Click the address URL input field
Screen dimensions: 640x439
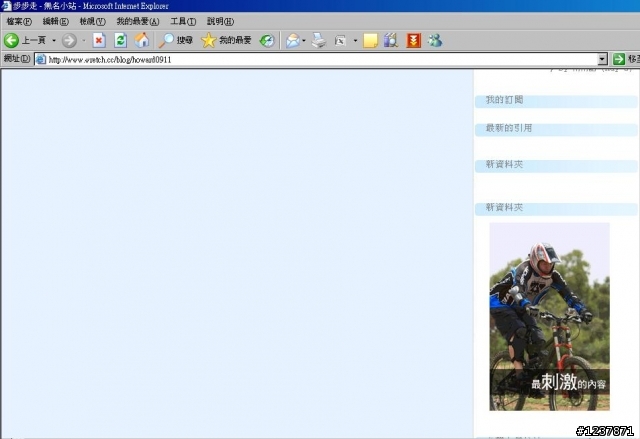(320, 60)
